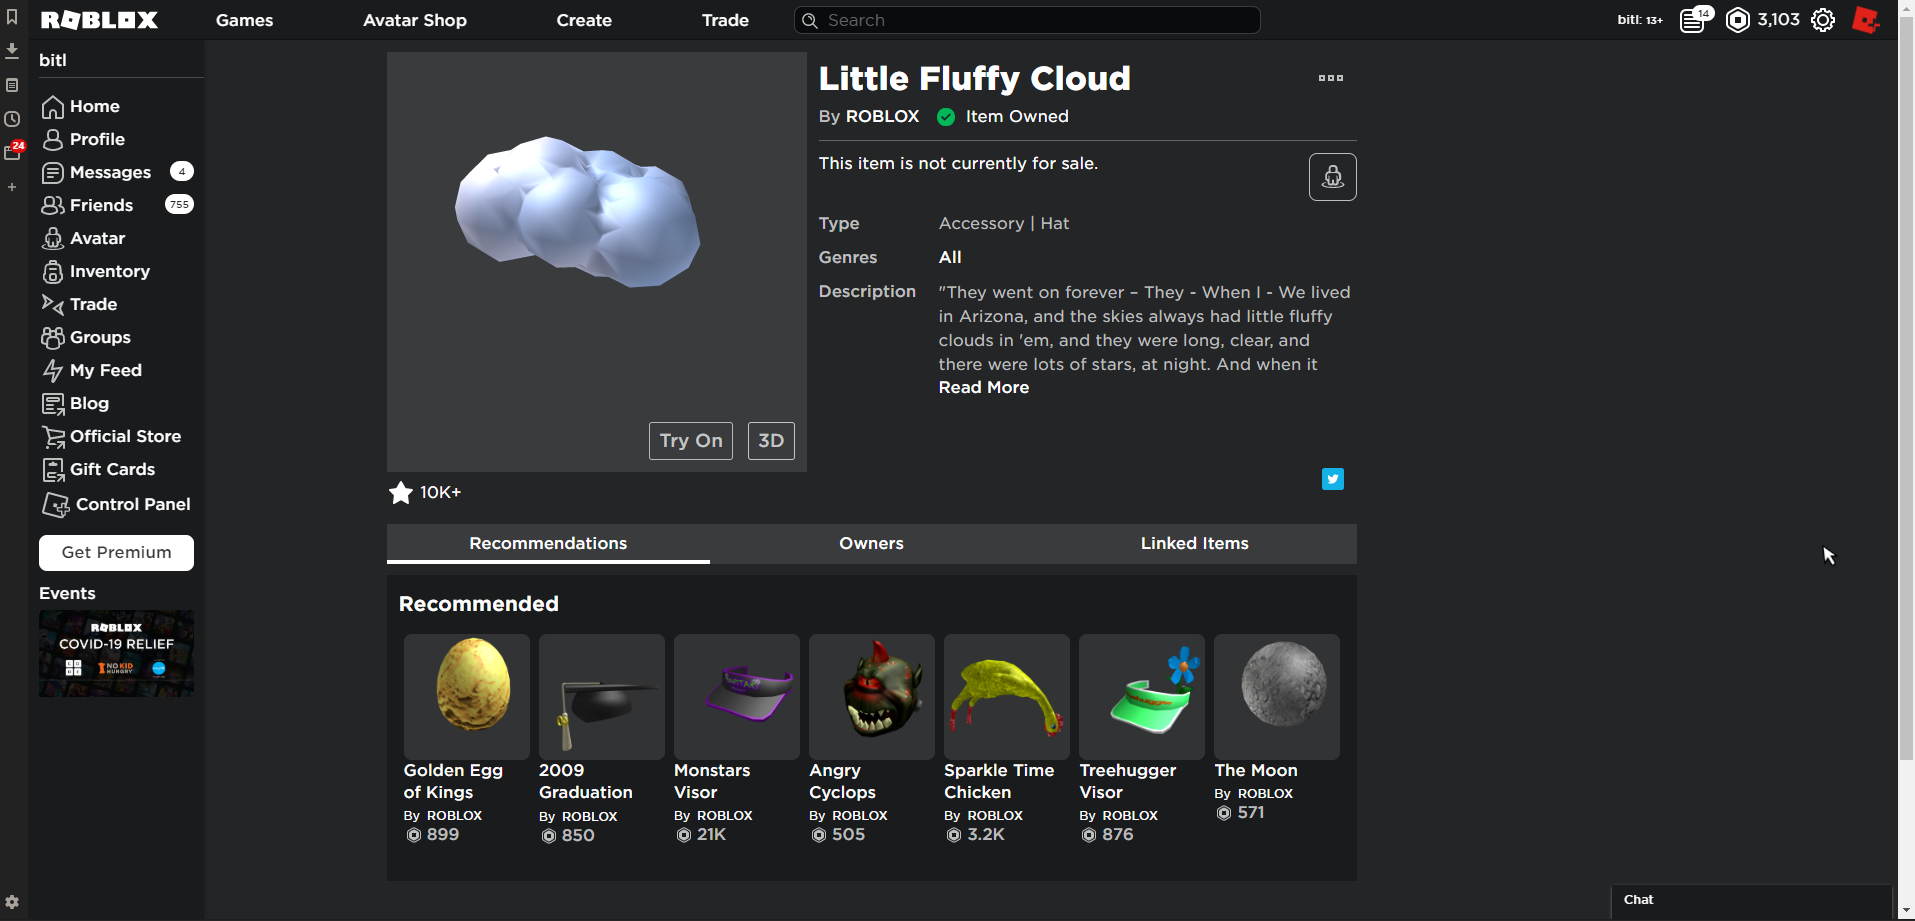Expand the Chat panel
The width and height of the screenshot is (1915, 921).
[x=1750, y=900]
